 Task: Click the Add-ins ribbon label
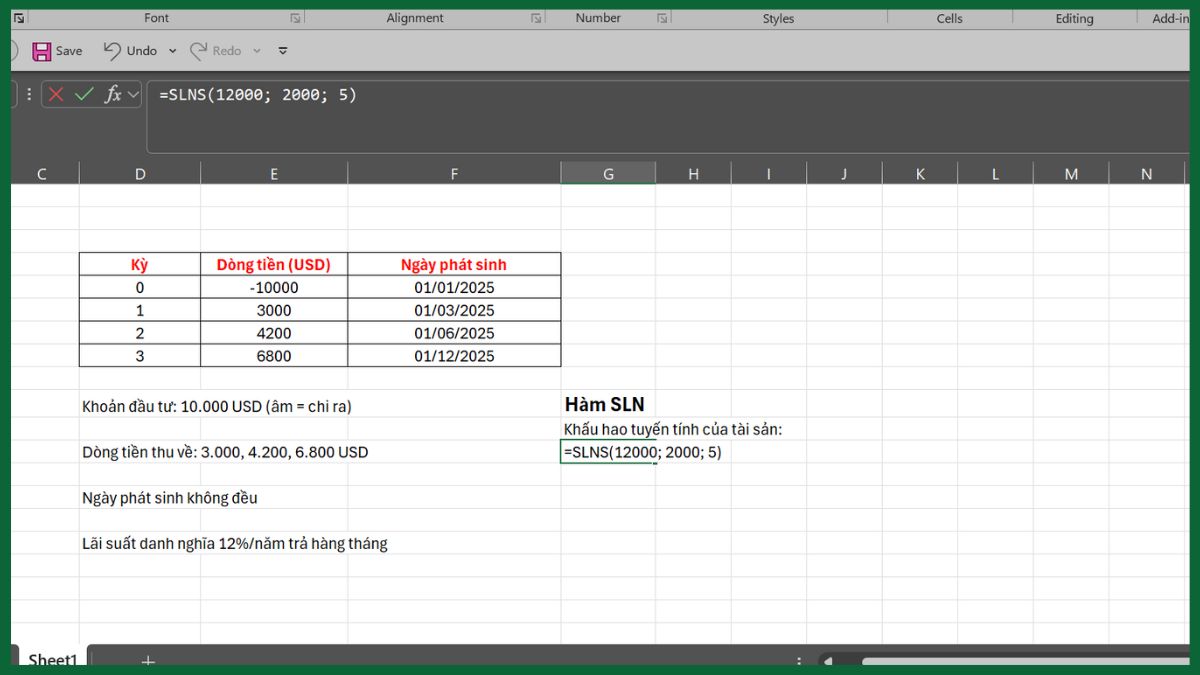pyautogui.click(x=1170, y=17)
